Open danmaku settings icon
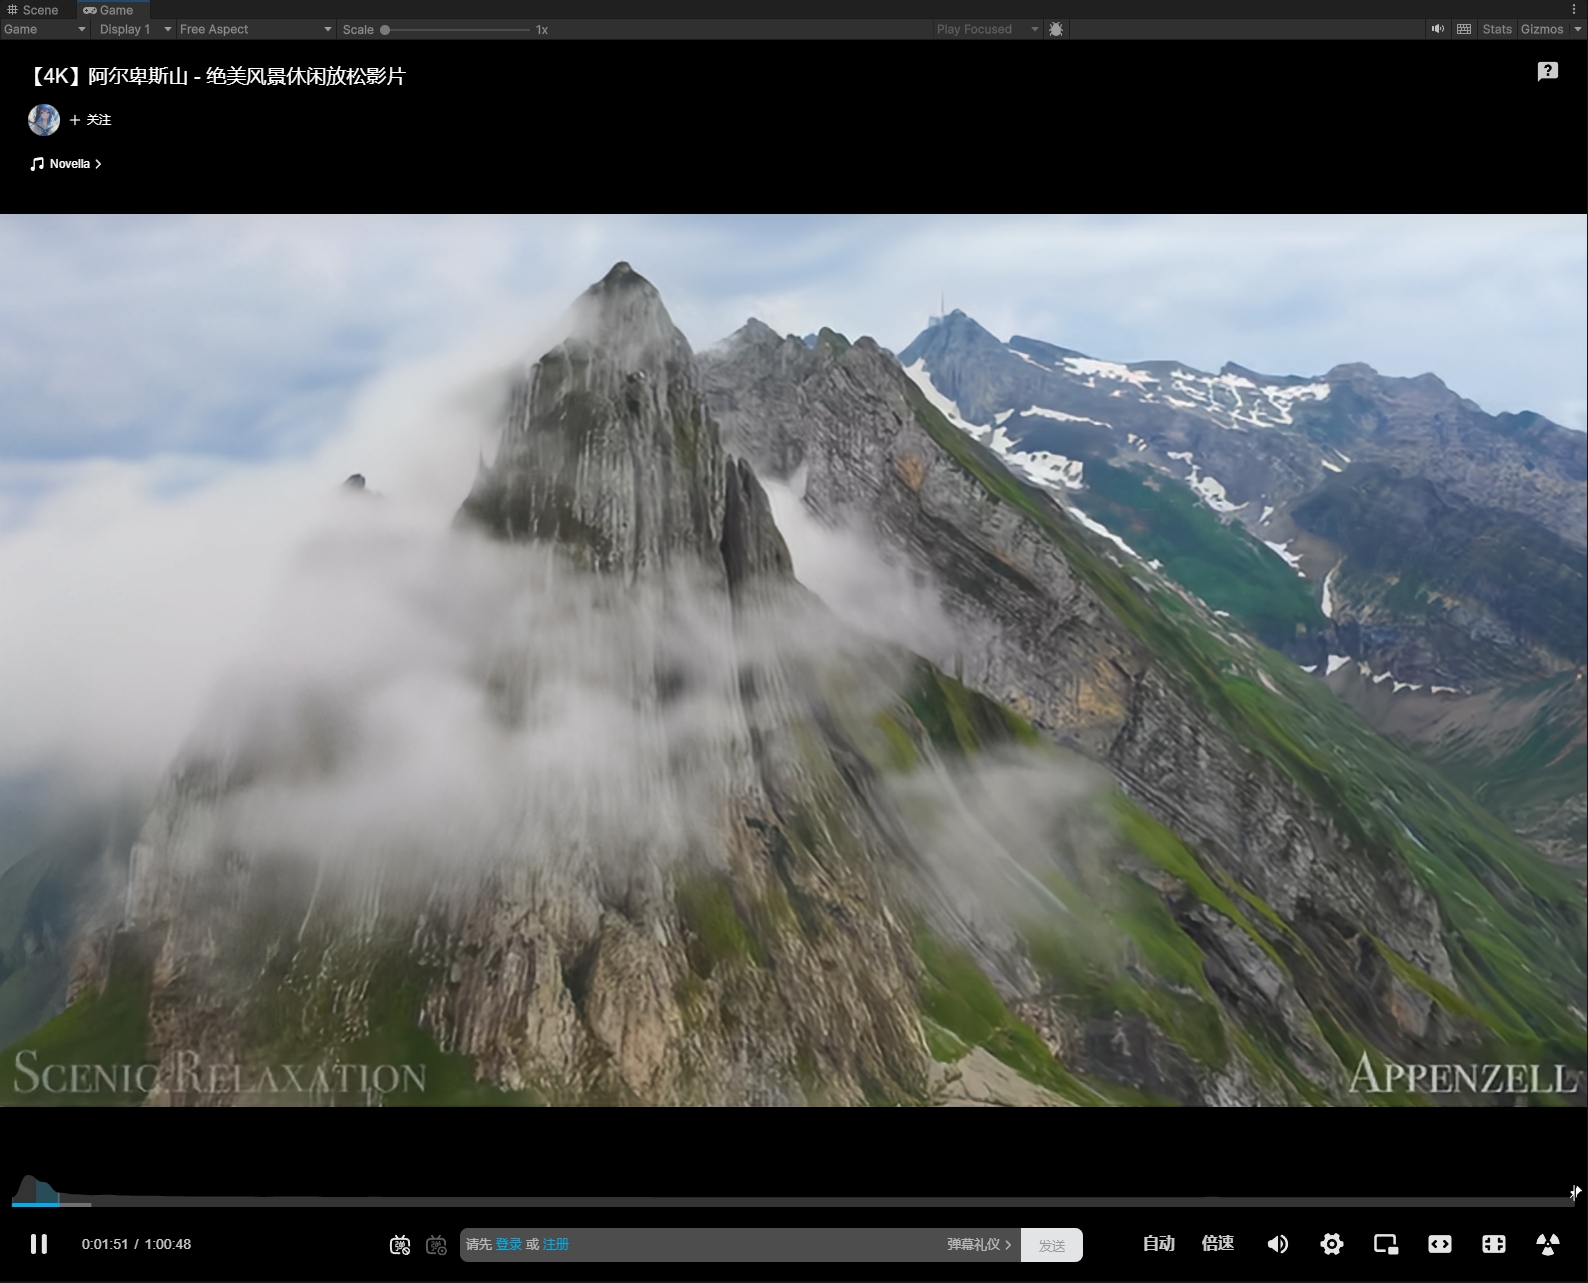Image resolution: width=1588 pixels, height=1283 pixels. click(436, 1245)
